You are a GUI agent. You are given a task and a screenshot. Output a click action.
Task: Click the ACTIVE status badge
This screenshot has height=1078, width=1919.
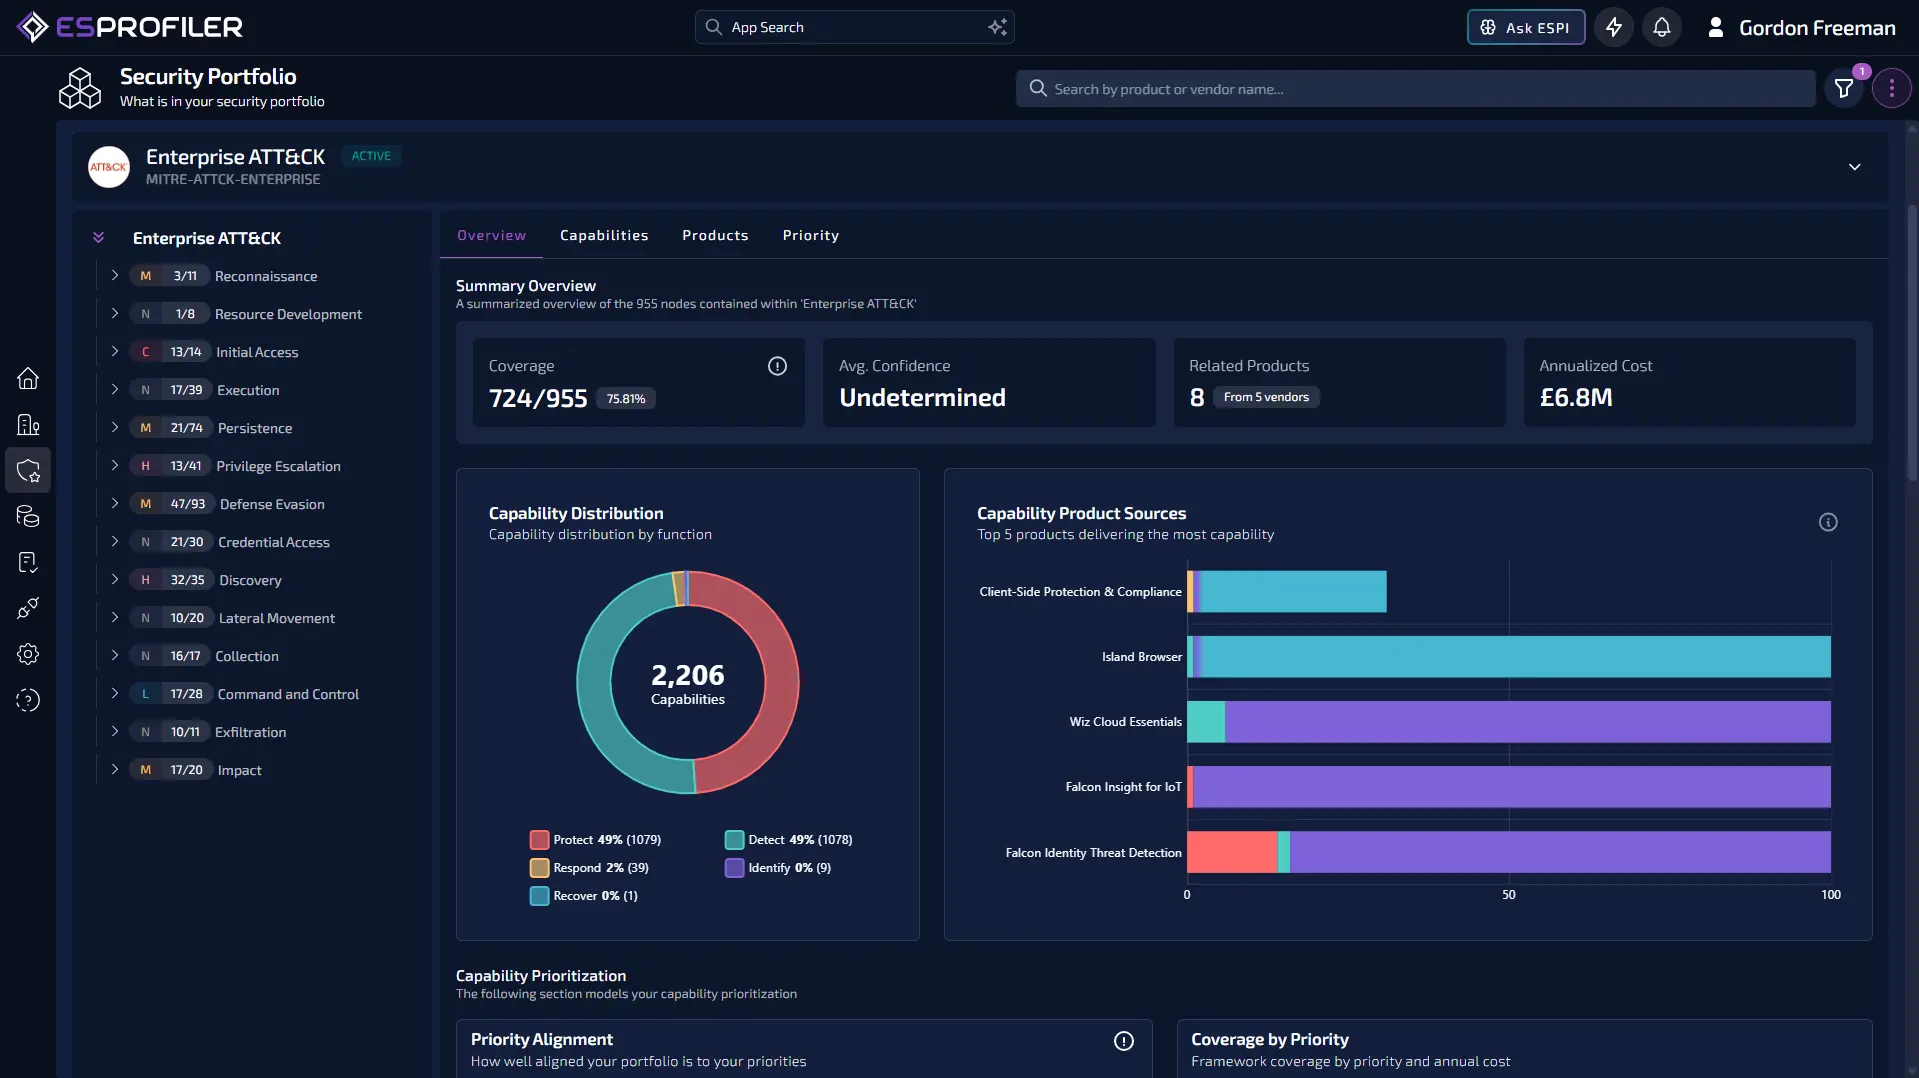tap(371, 156)
